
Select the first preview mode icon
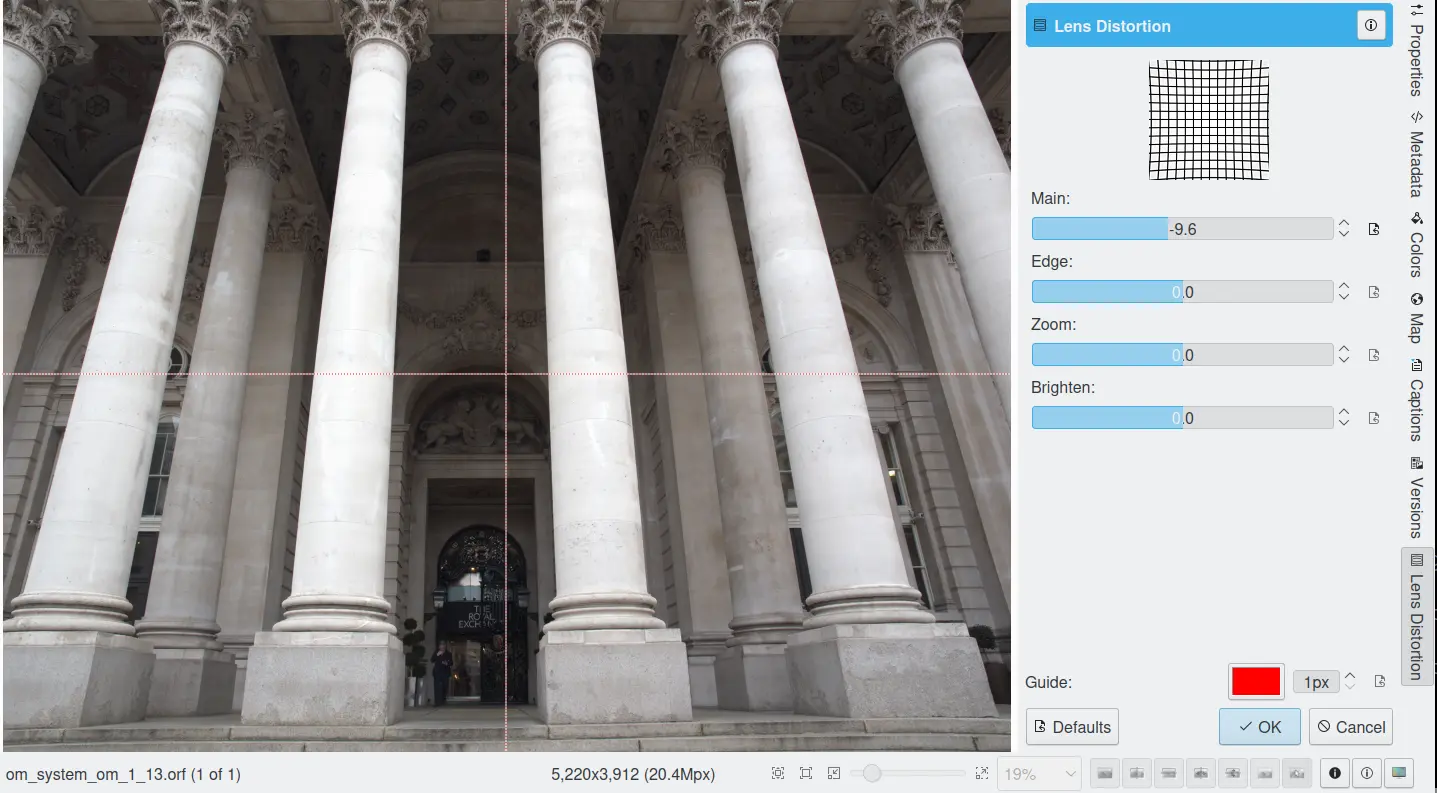click(x=1103, y=773)
